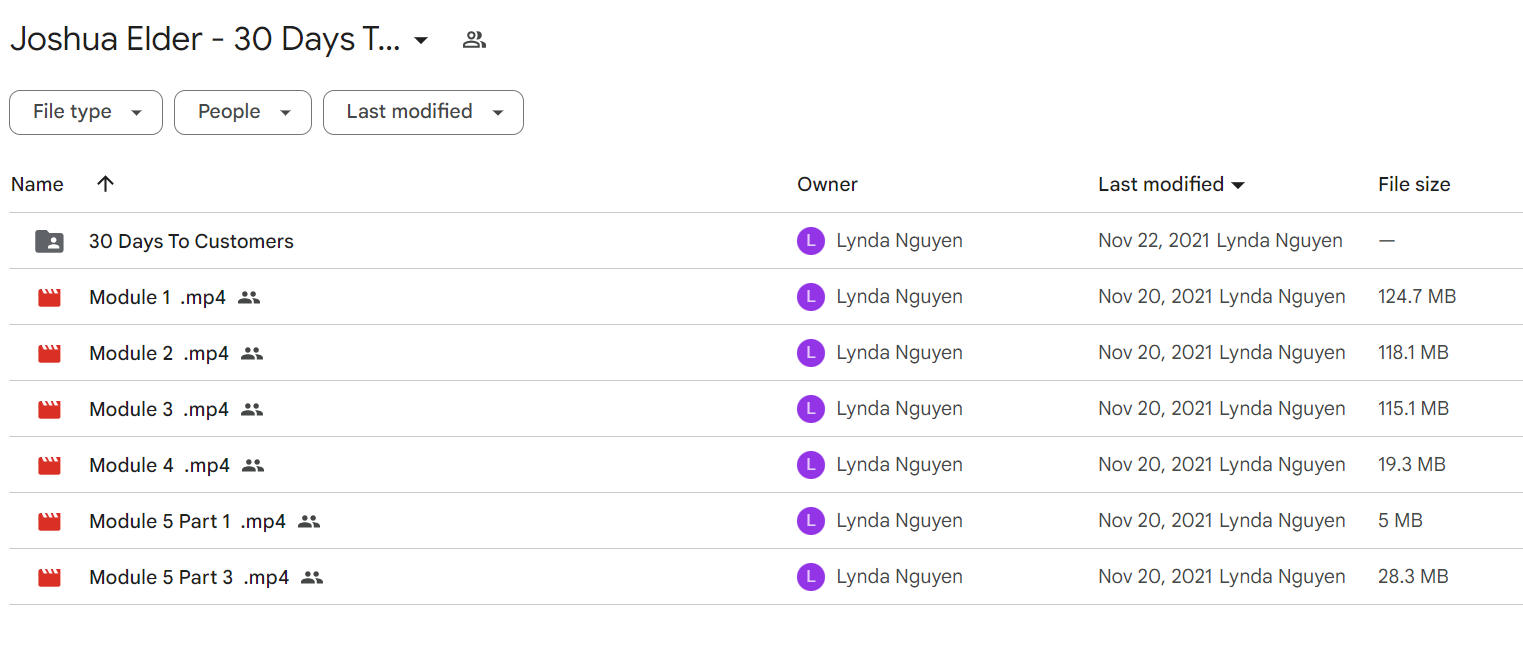Click the shared icon next to Module 2 .mp4

point(252,353)
